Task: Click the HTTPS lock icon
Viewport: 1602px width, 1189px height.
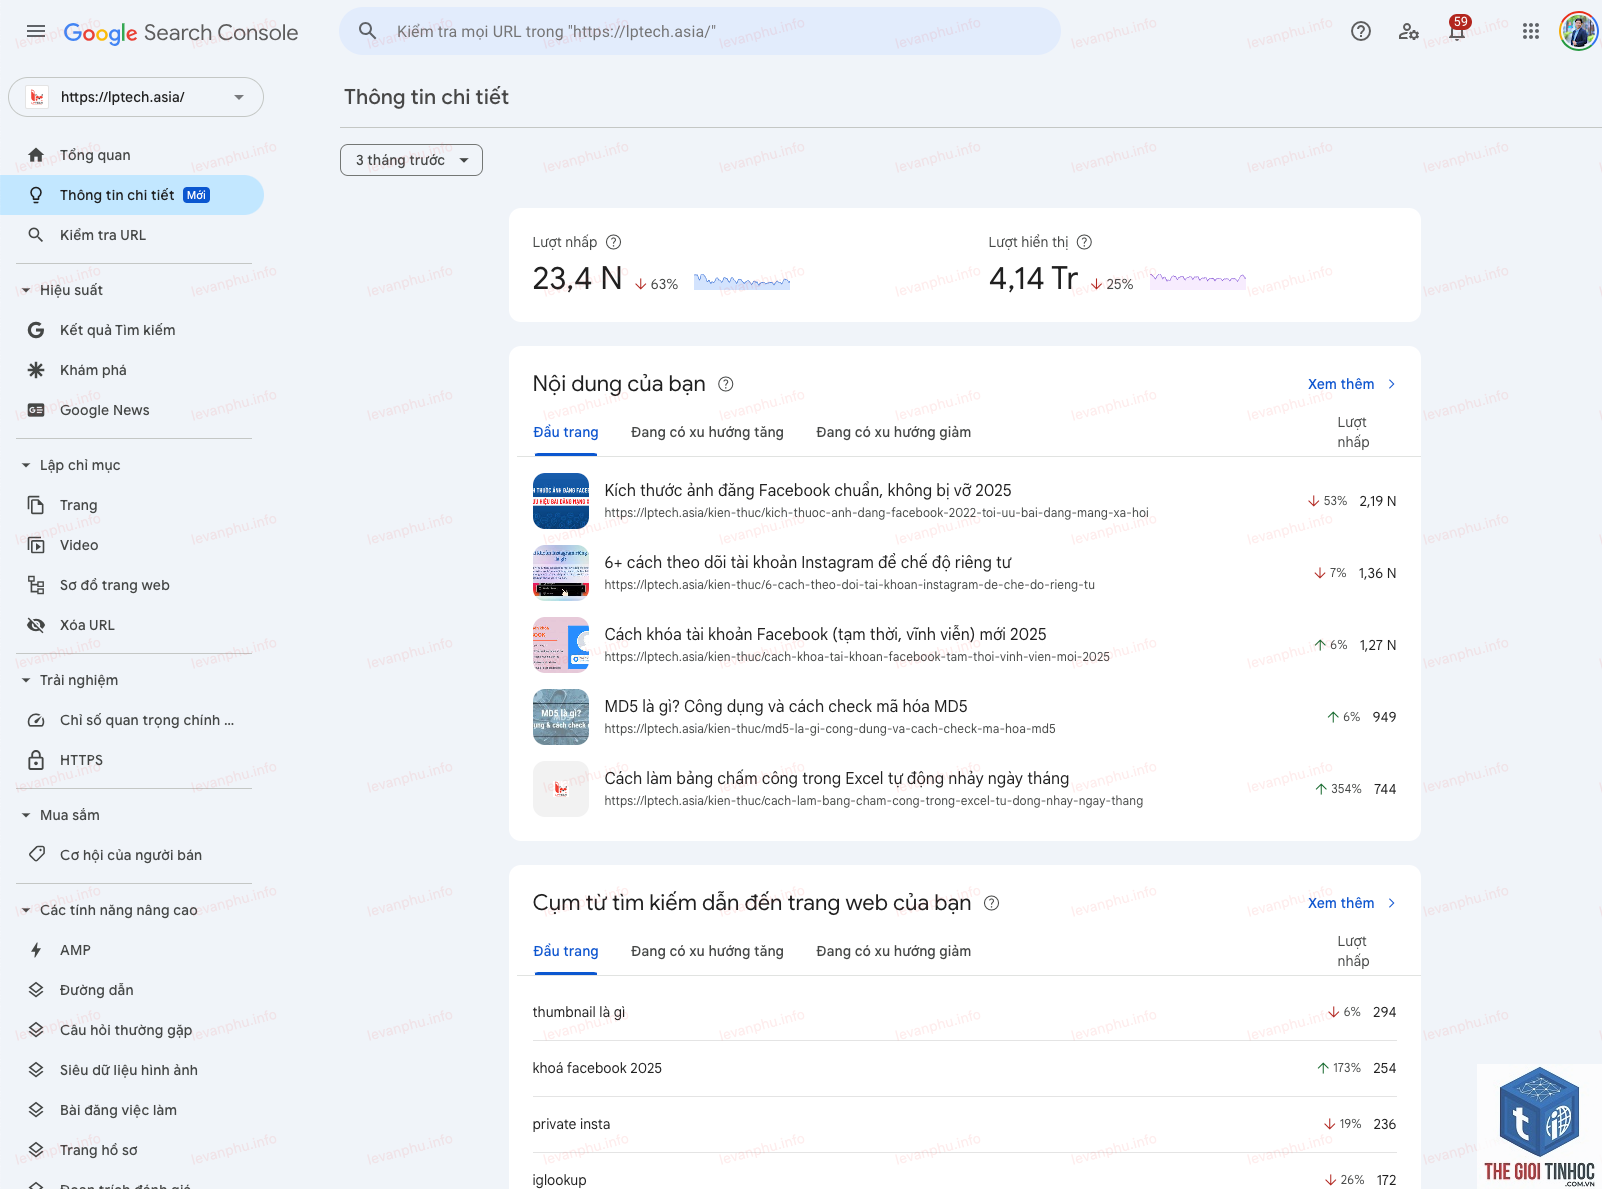Action: coord(36,760)
